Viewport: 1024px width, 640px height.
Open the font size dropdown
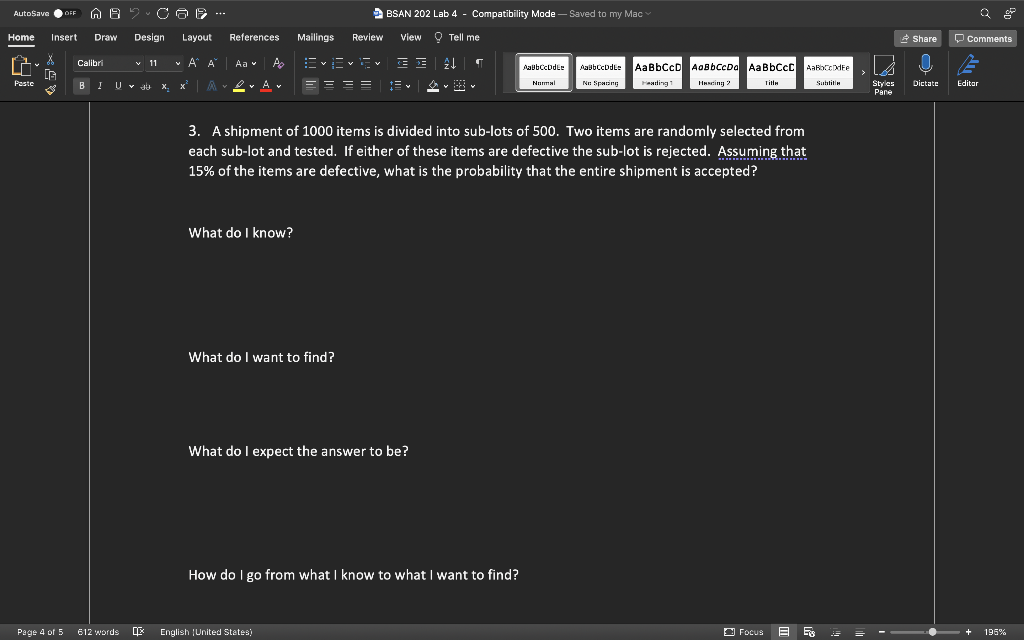tap(163, 63)
